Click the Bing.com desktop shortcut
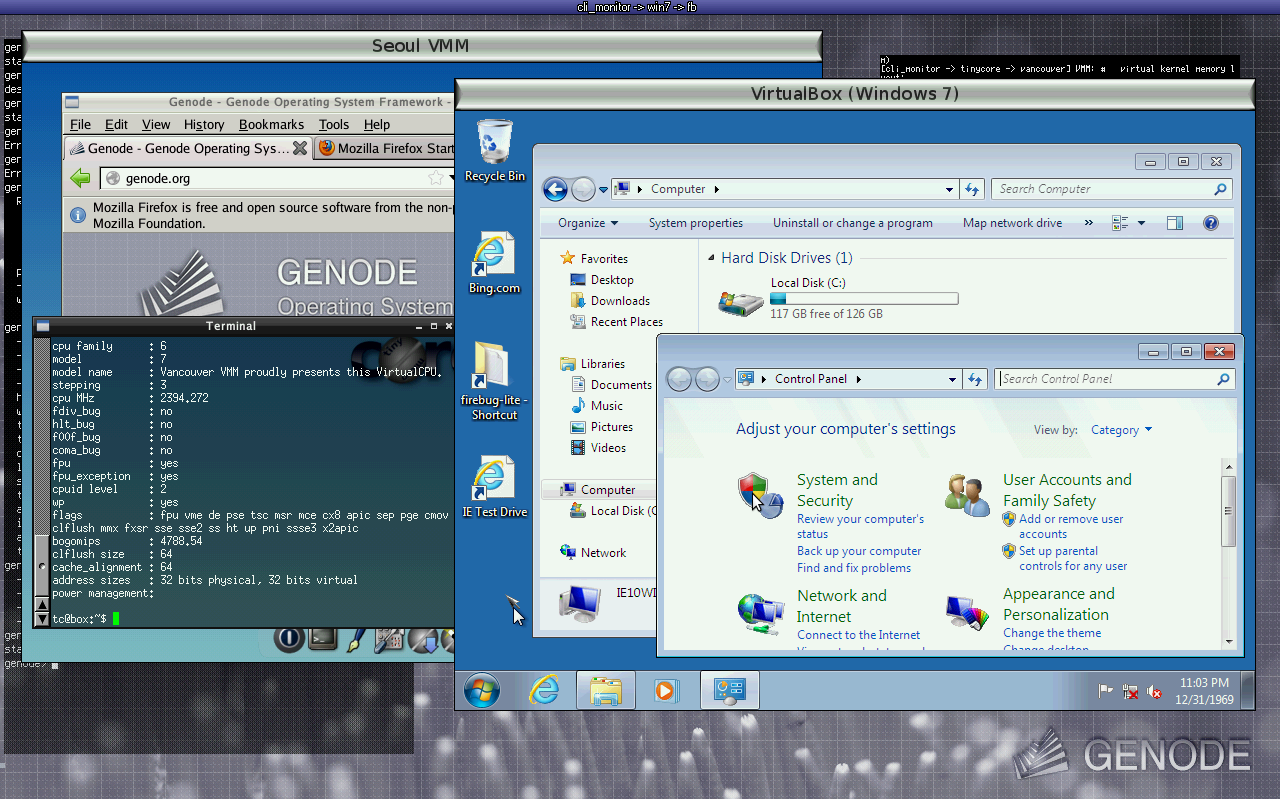The image size is (1280, 799). 494,264
